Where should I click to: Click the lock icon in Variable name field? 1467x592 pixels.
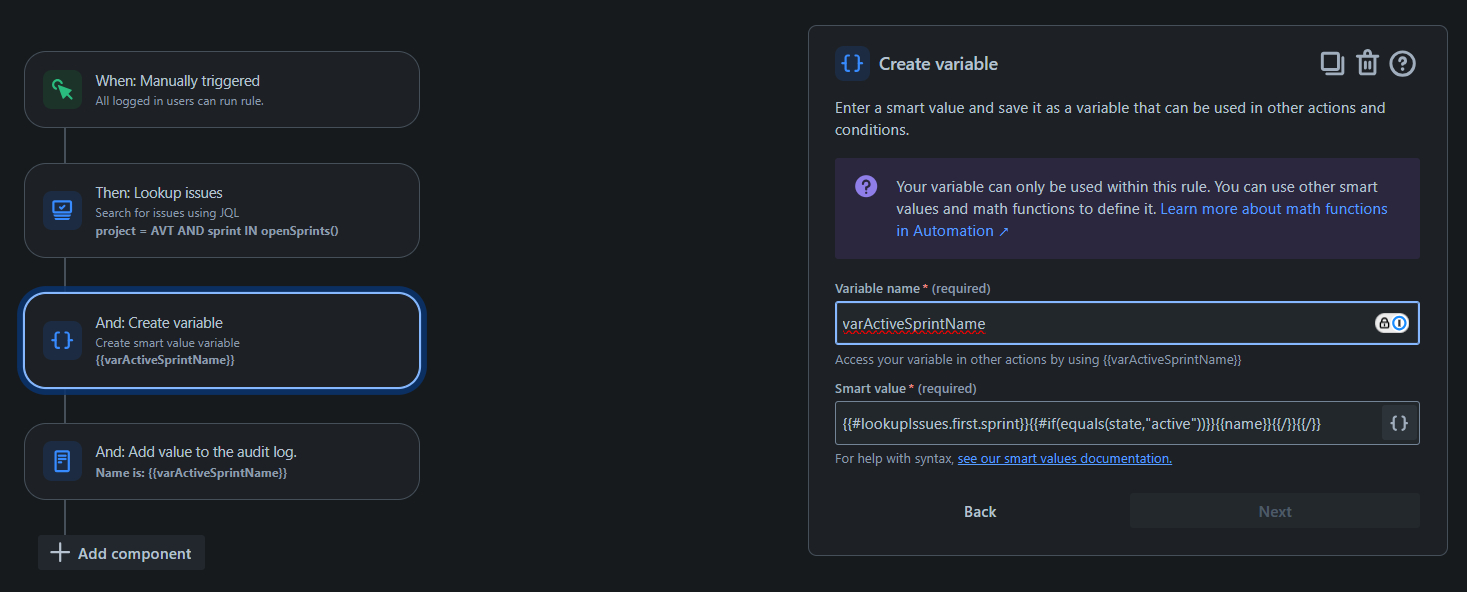pyautogui.click(x=1385, y=322)
